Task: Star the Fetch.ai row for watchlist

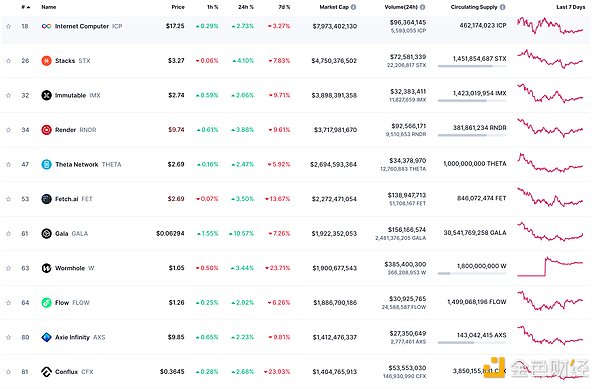Action: tap(8, 199)
